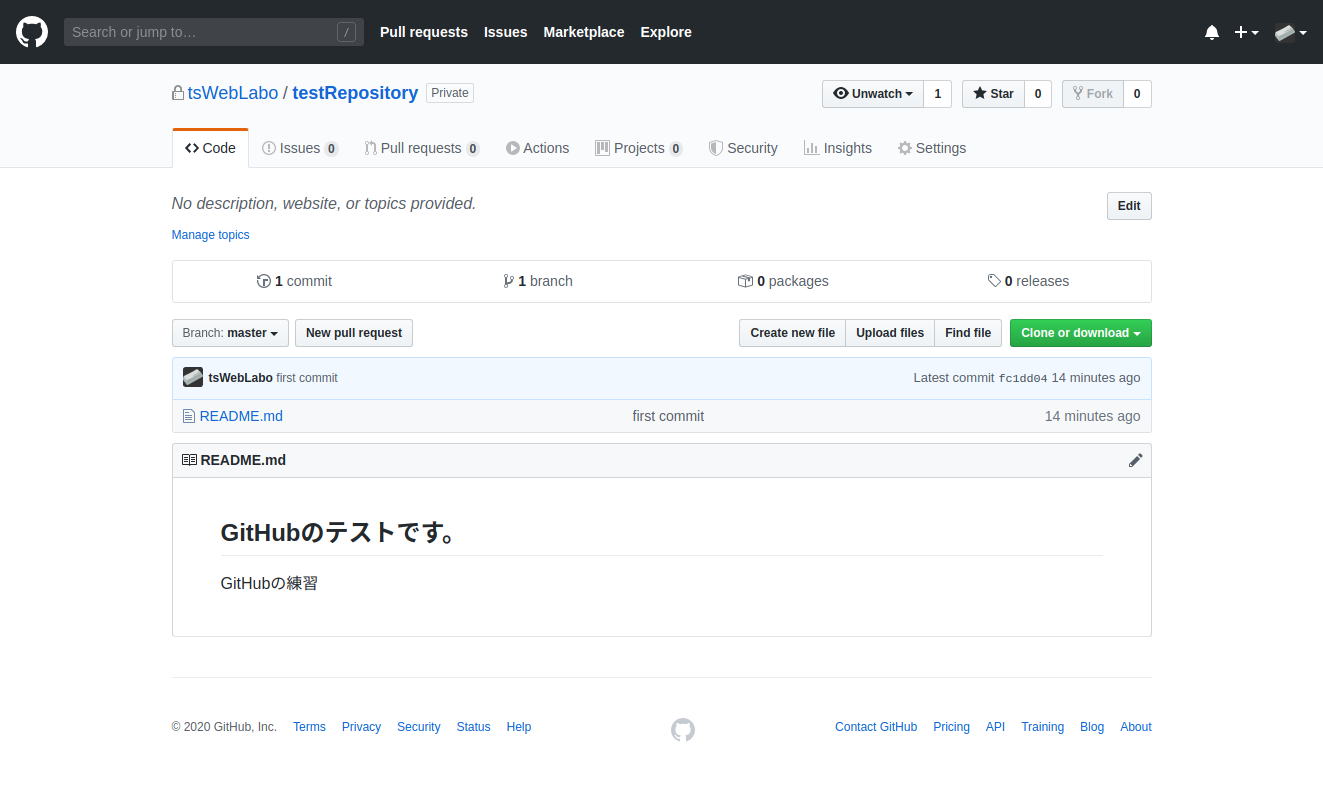1323x793 pixels.
Task: Click the file icon beside README.md
Action: pyautogui.click(x=188, y=416)
